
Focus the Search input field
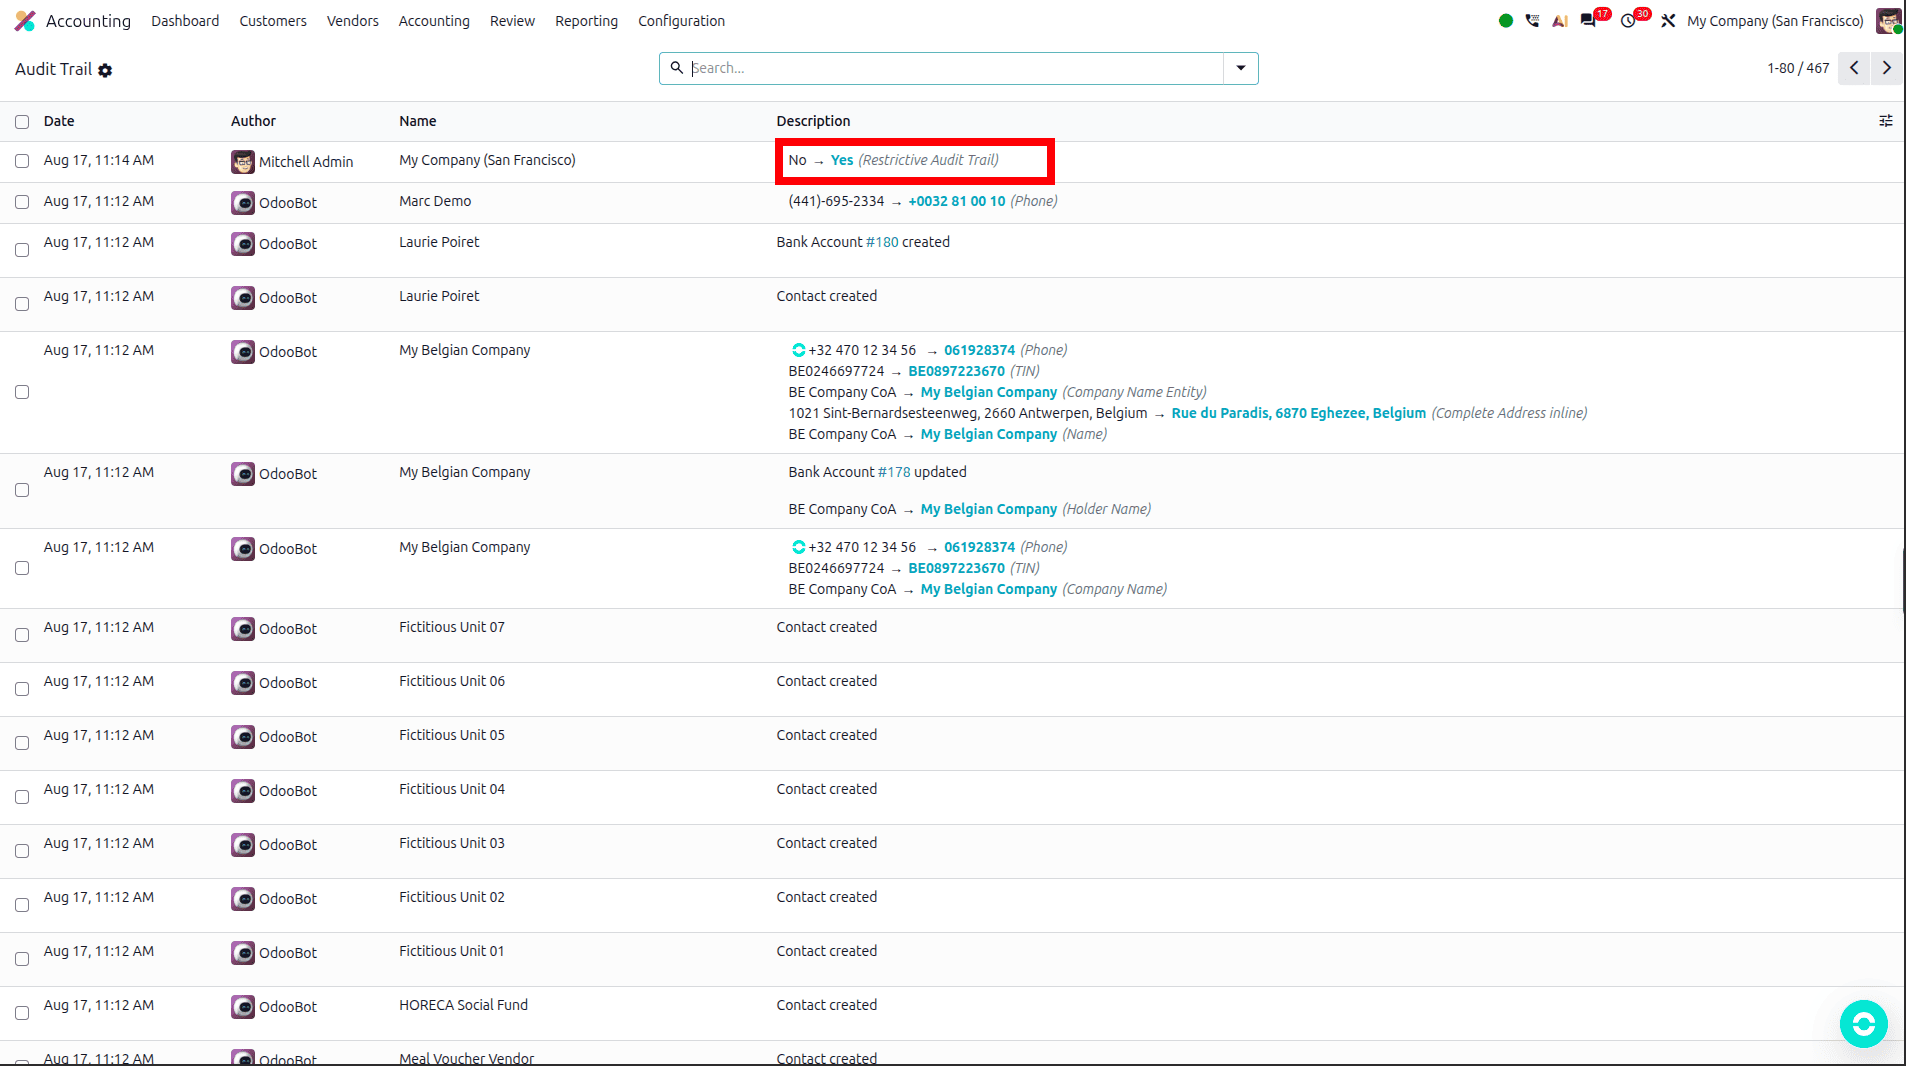[x=955, y=68]
